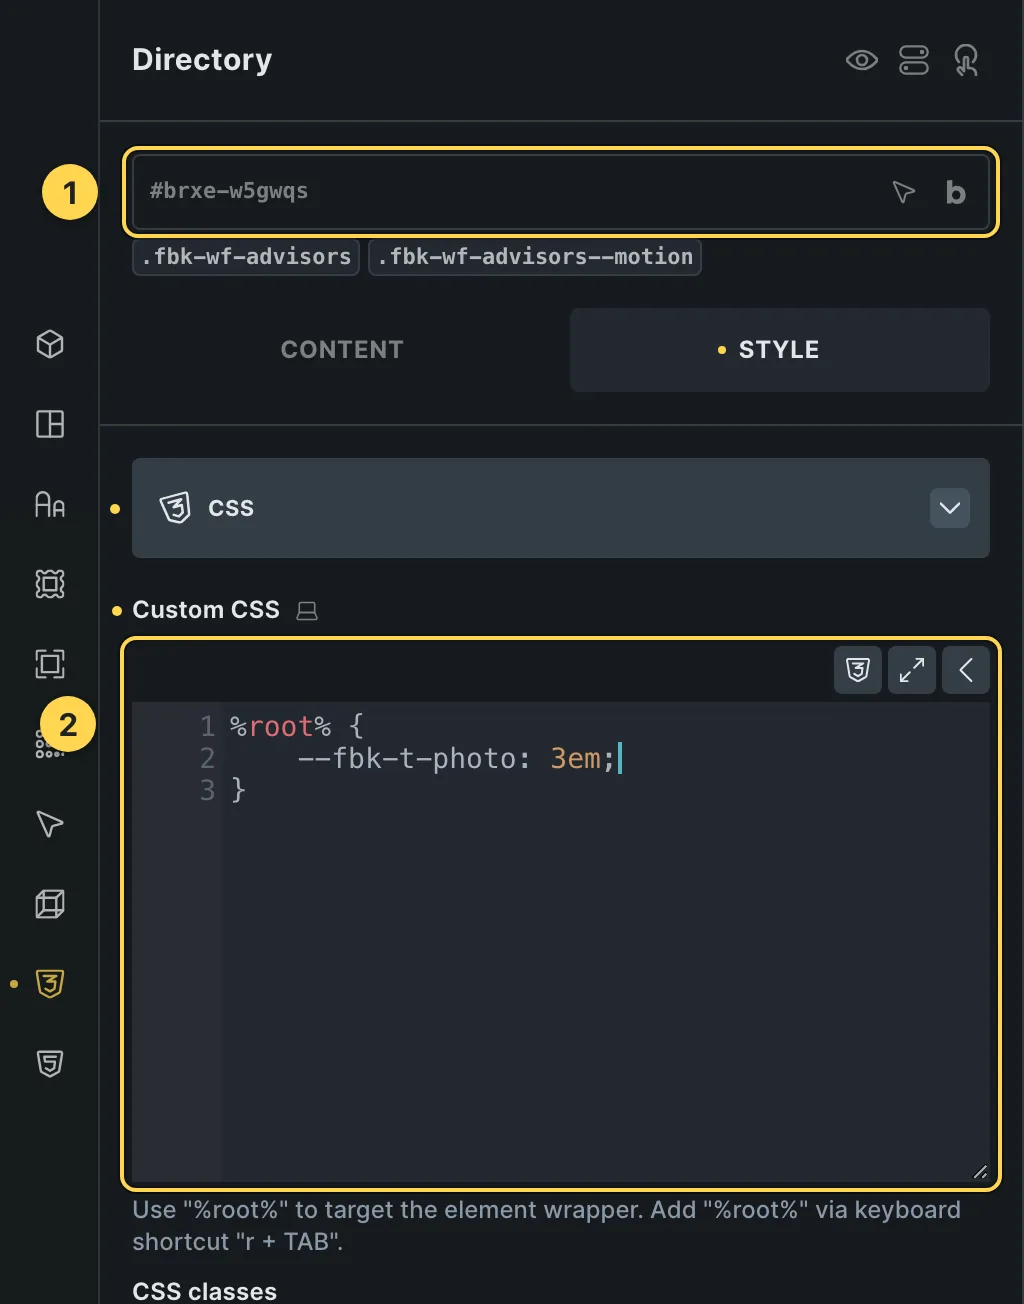The image size is (1024, 1304).
Task: Open the yellow CSS3 icon in sidebar
Action: [50, 984]
